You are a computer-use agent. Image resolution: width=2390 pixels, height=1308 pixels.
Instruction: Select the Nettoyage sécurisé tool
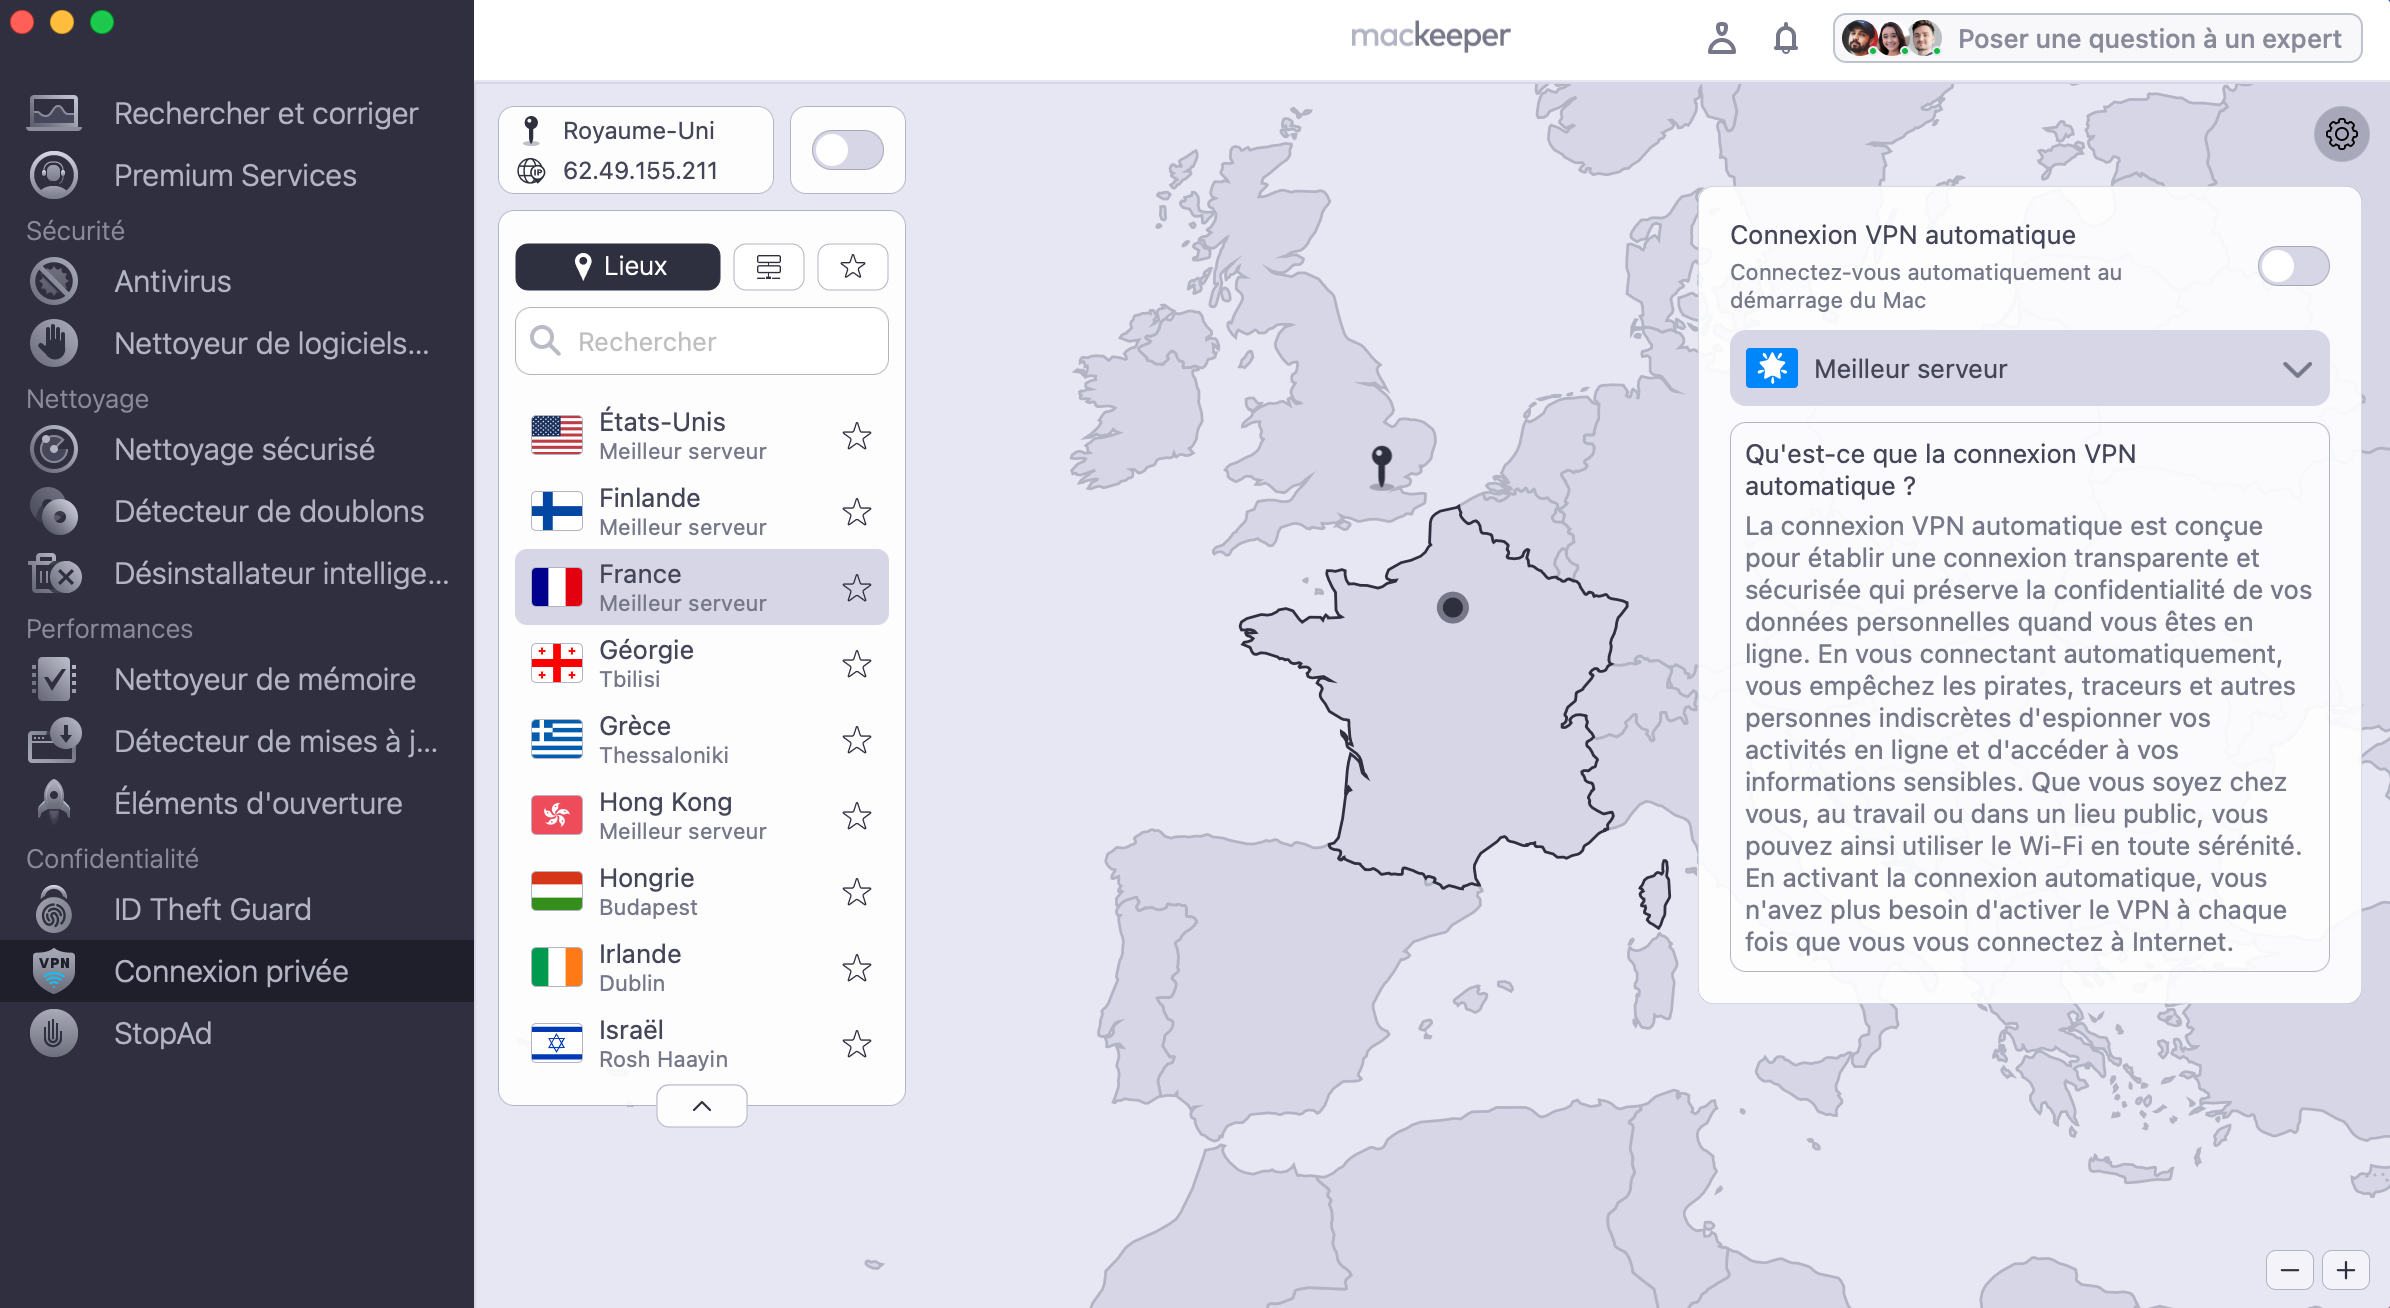click(x=244, y=449)
